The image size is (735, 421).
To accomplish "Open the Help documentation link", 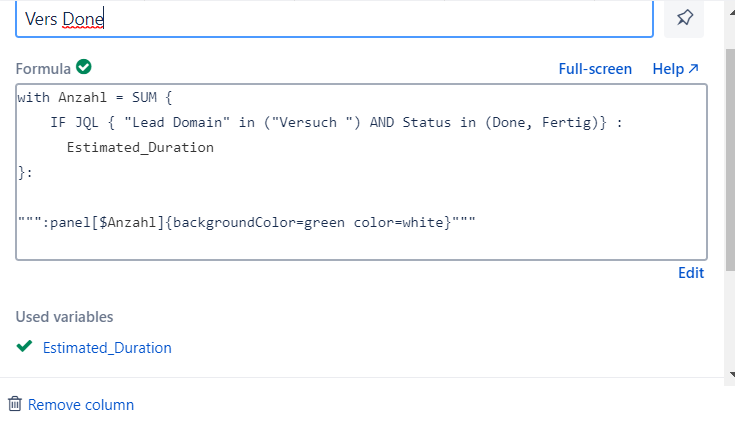I will pos(667,69).
